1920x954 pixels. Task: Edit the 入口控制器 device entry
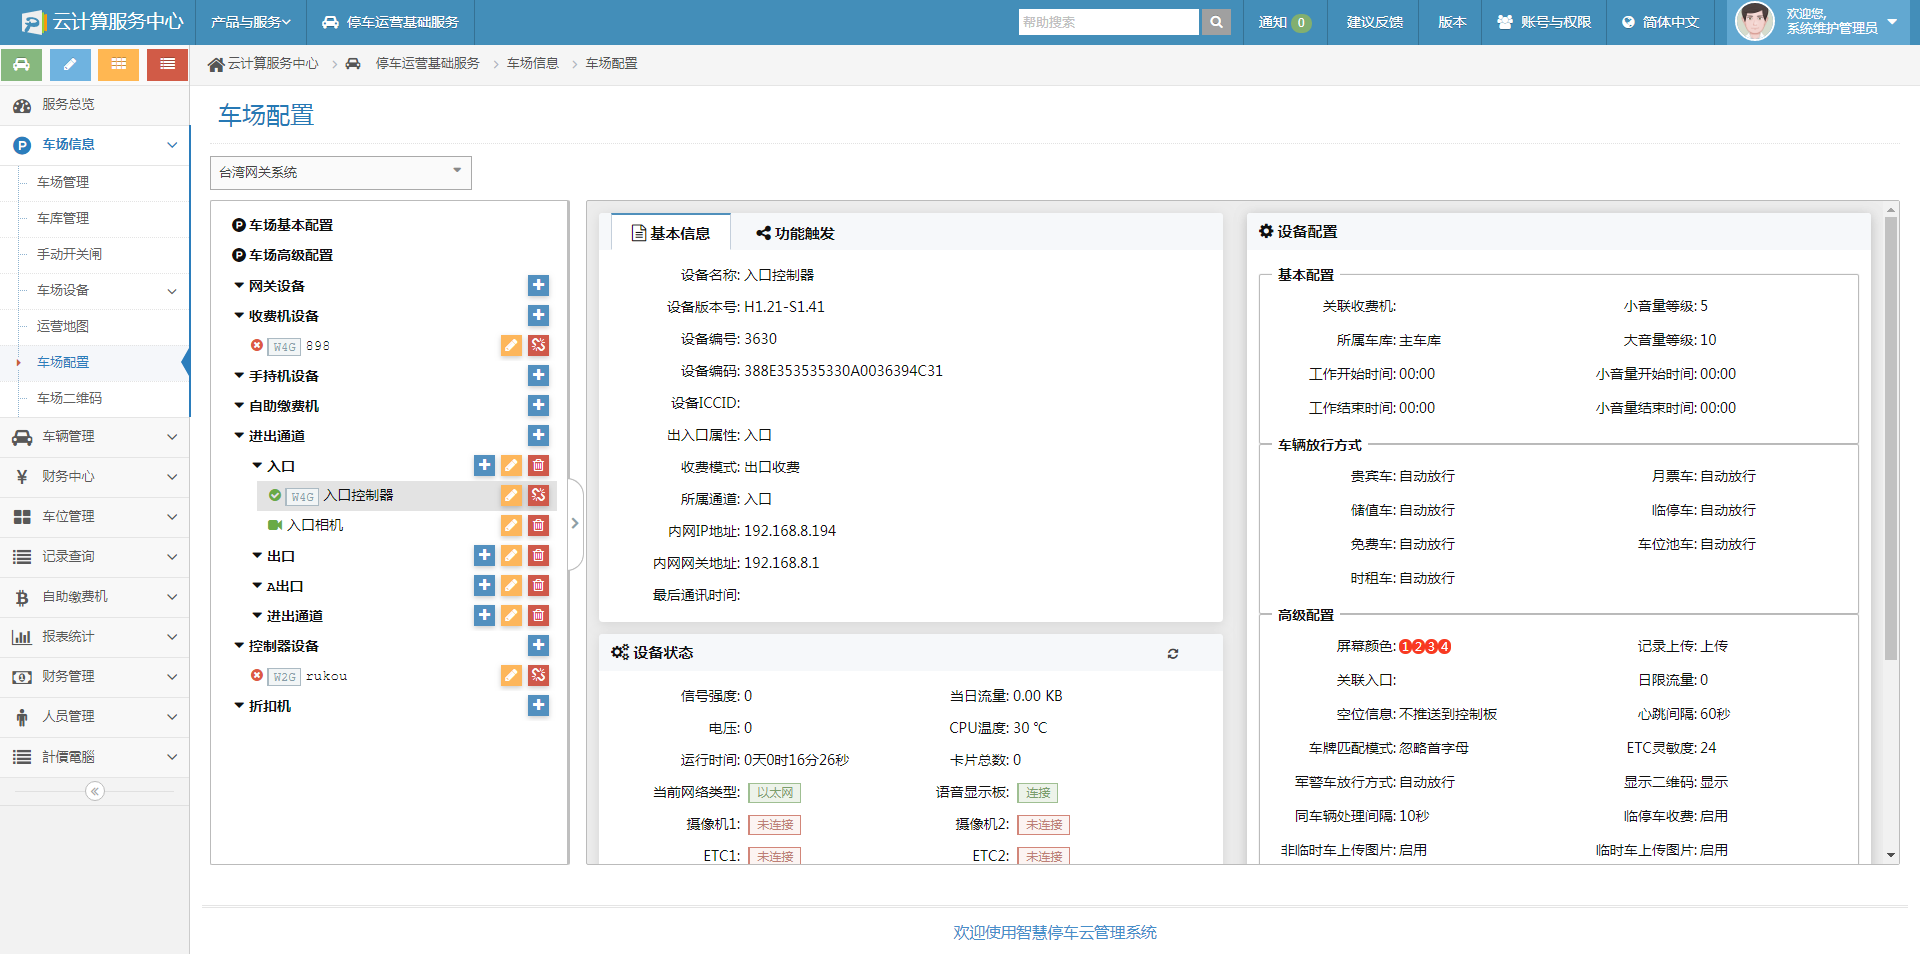[x=511, y=496]
